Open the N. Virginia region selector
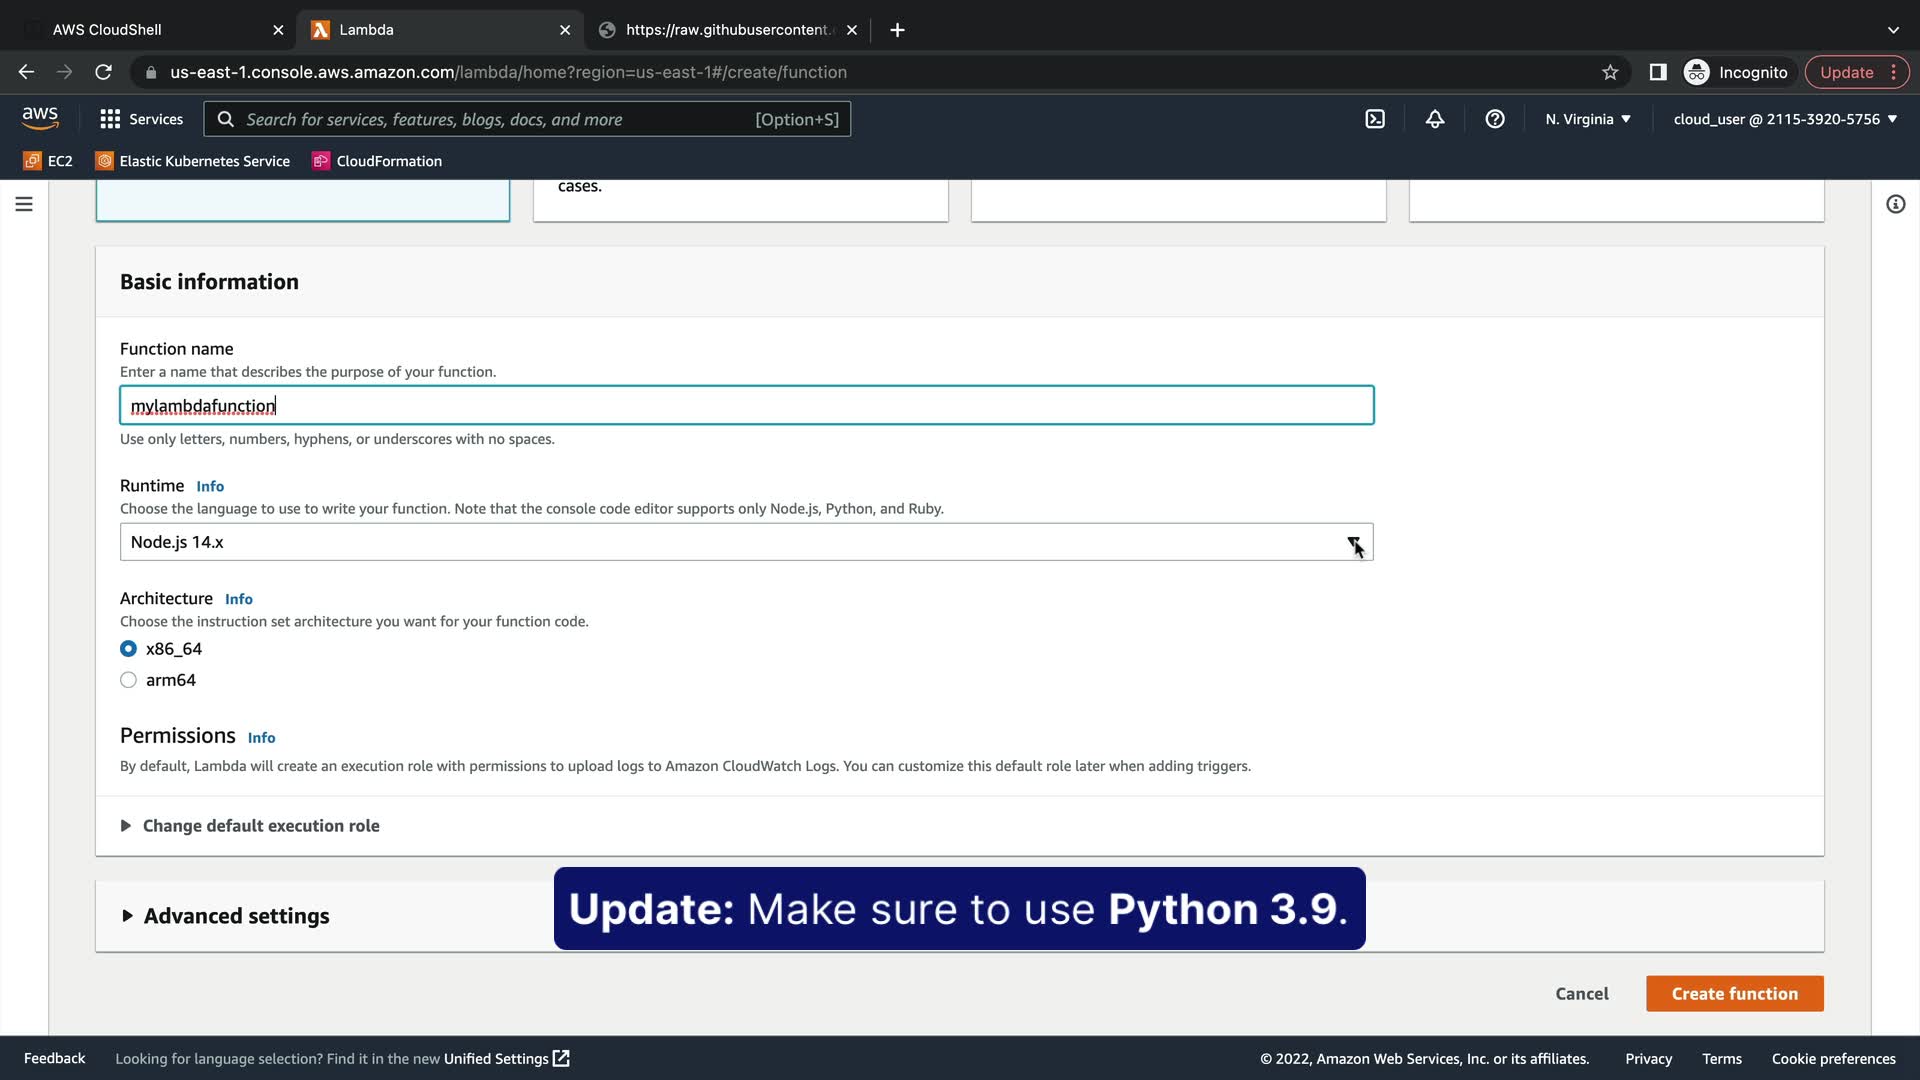 pos(1587,119)
